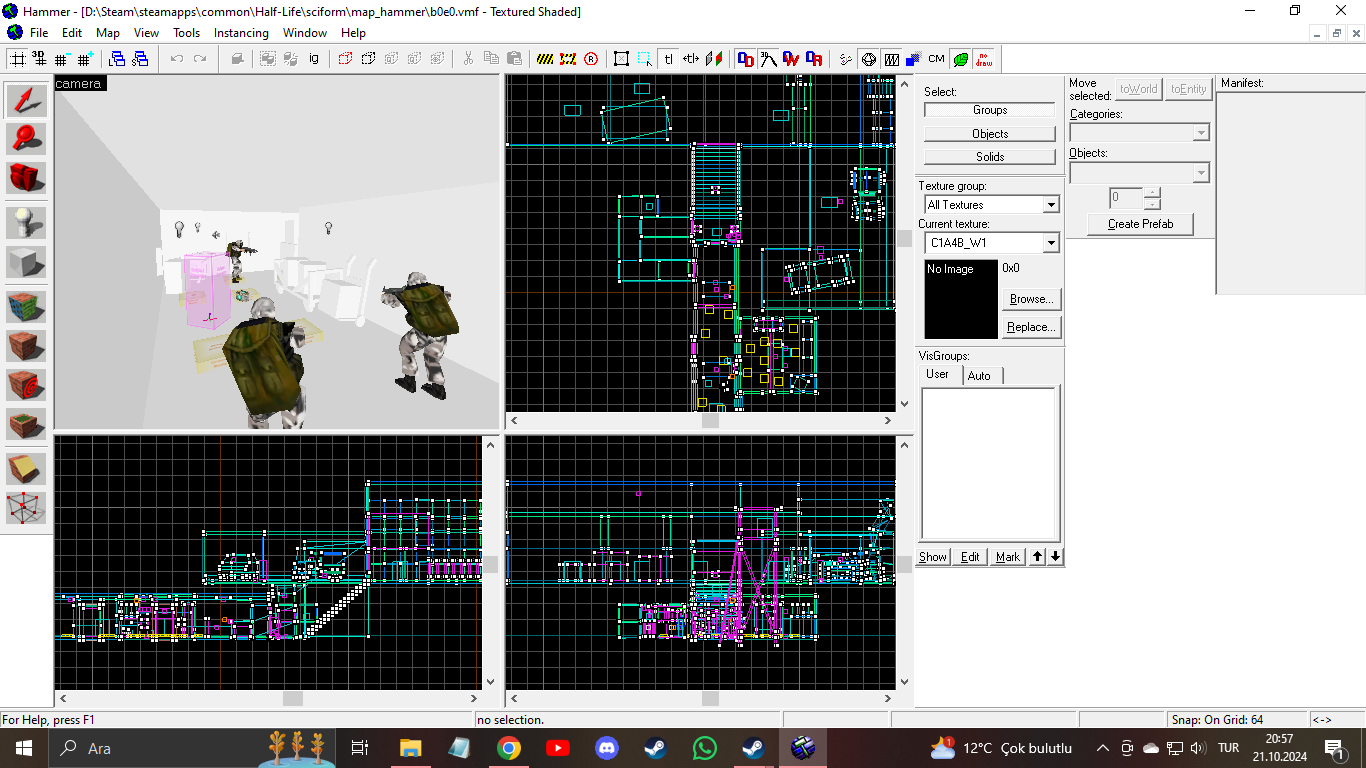Click the Carve tool icon
Viewport: 1366px width, 768px height.
pos(237,59)
